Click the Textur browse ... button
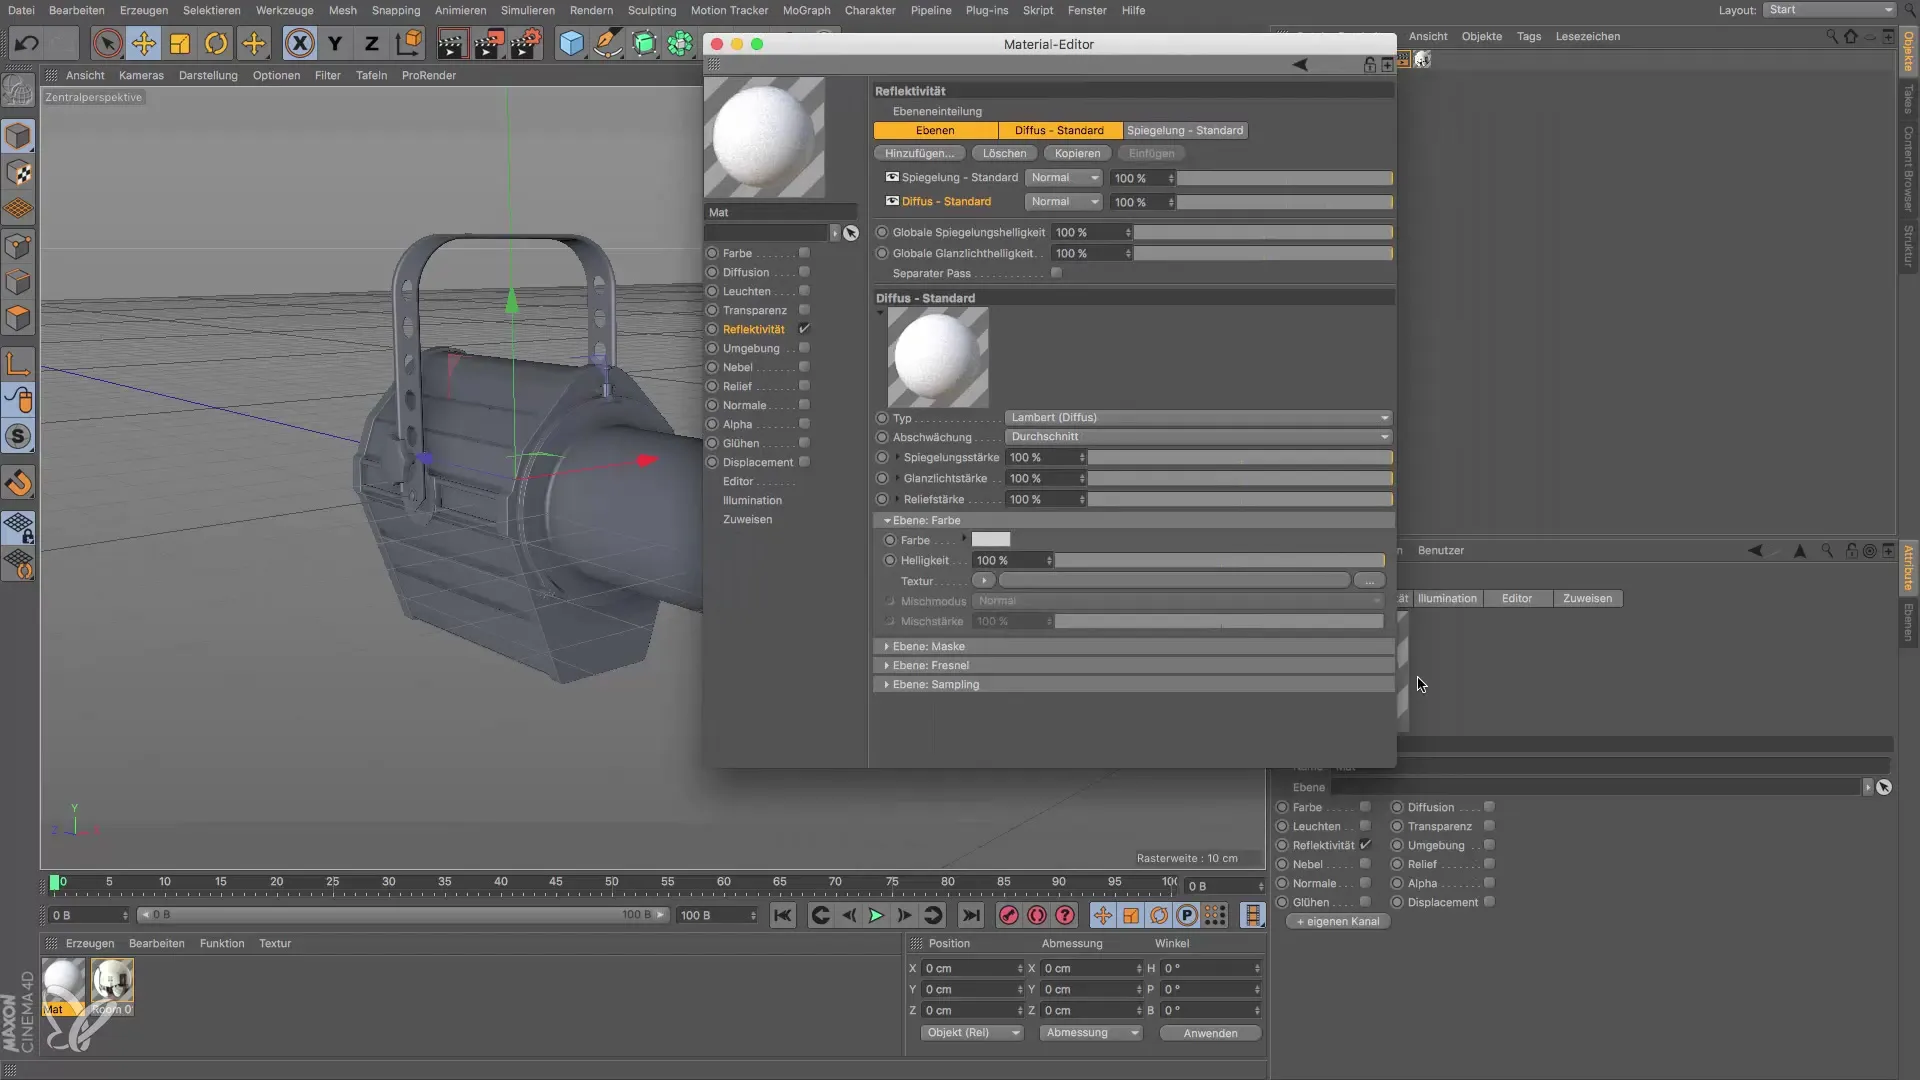Image resolution: width=1920 pixels, height=1080 pixels. click(x=1369, y=581)
